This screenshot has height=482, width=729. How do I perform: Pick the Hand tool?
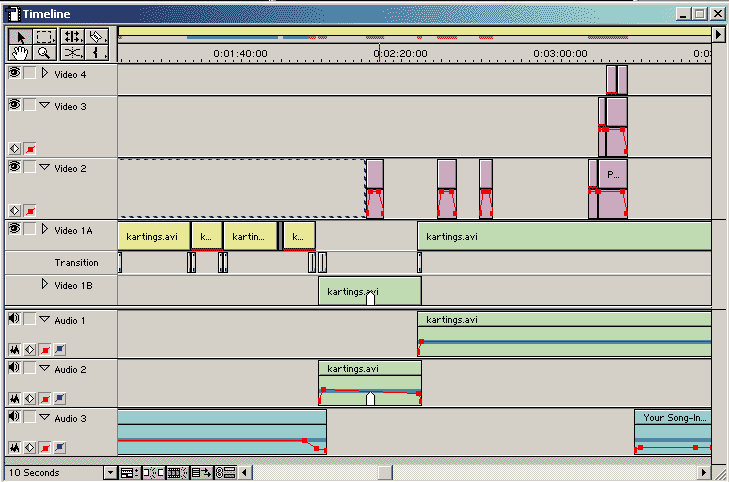(x=19, y=52)
